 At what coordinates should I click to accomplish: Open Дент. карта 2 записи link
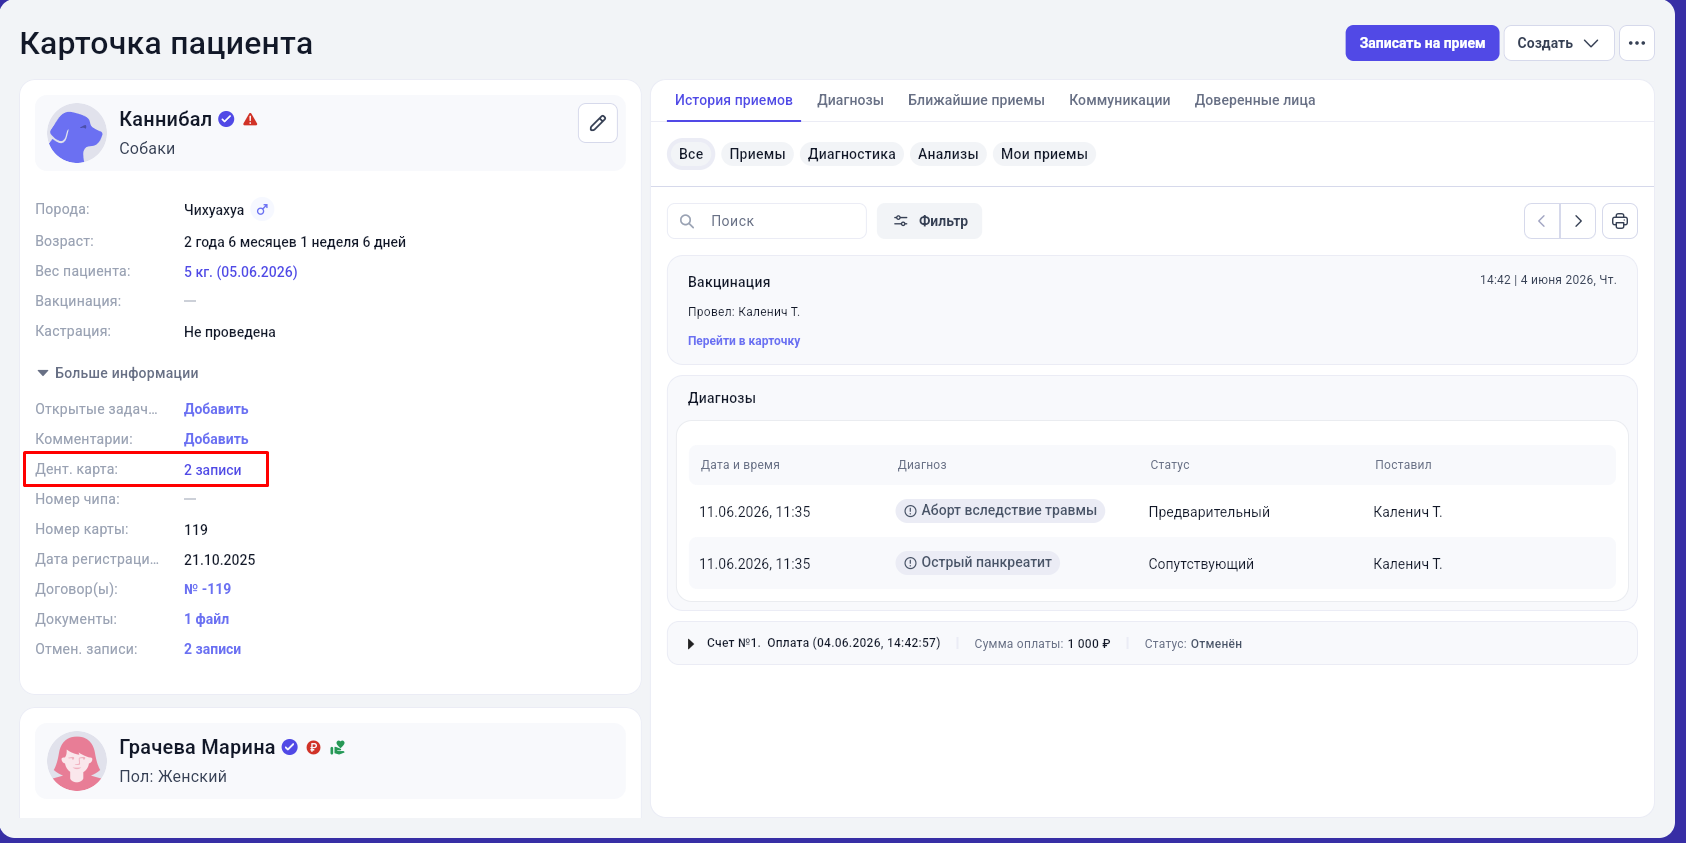click(x=212, y=470)
